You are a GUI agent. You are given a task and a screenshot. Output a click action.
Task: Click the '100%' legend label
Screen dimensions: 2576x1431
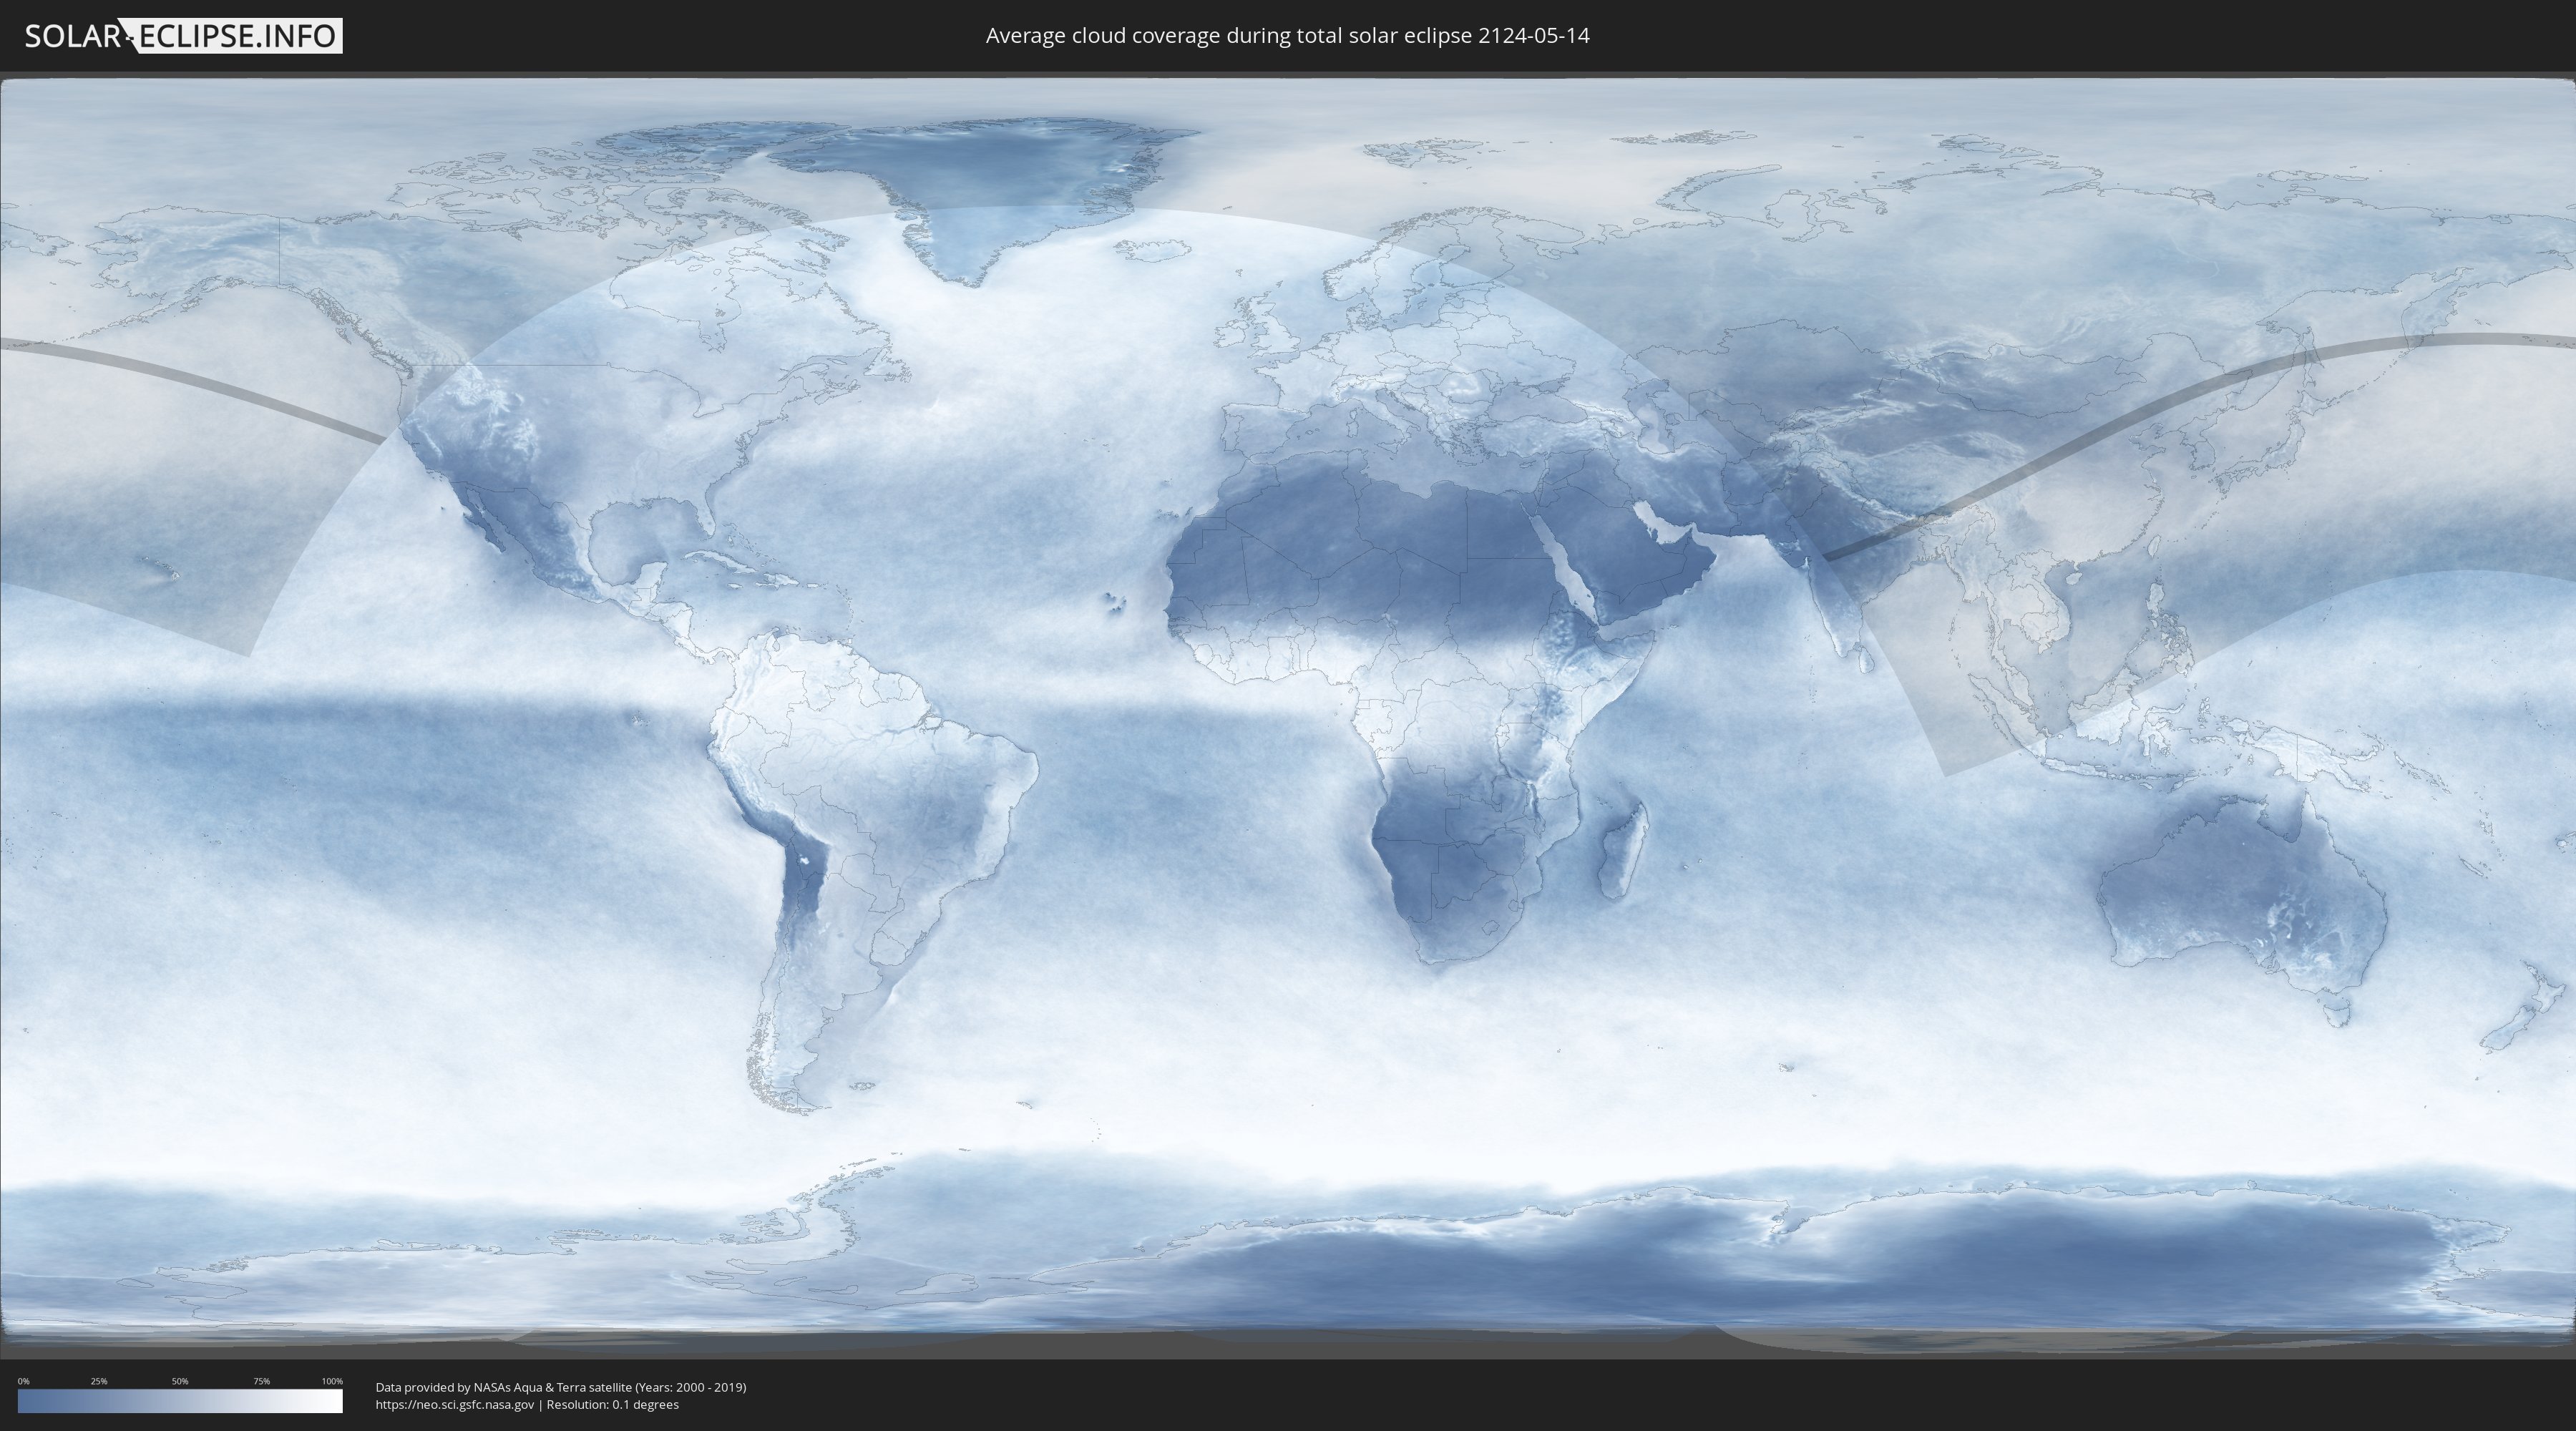pyautogui.click(x=332, y=1381)
